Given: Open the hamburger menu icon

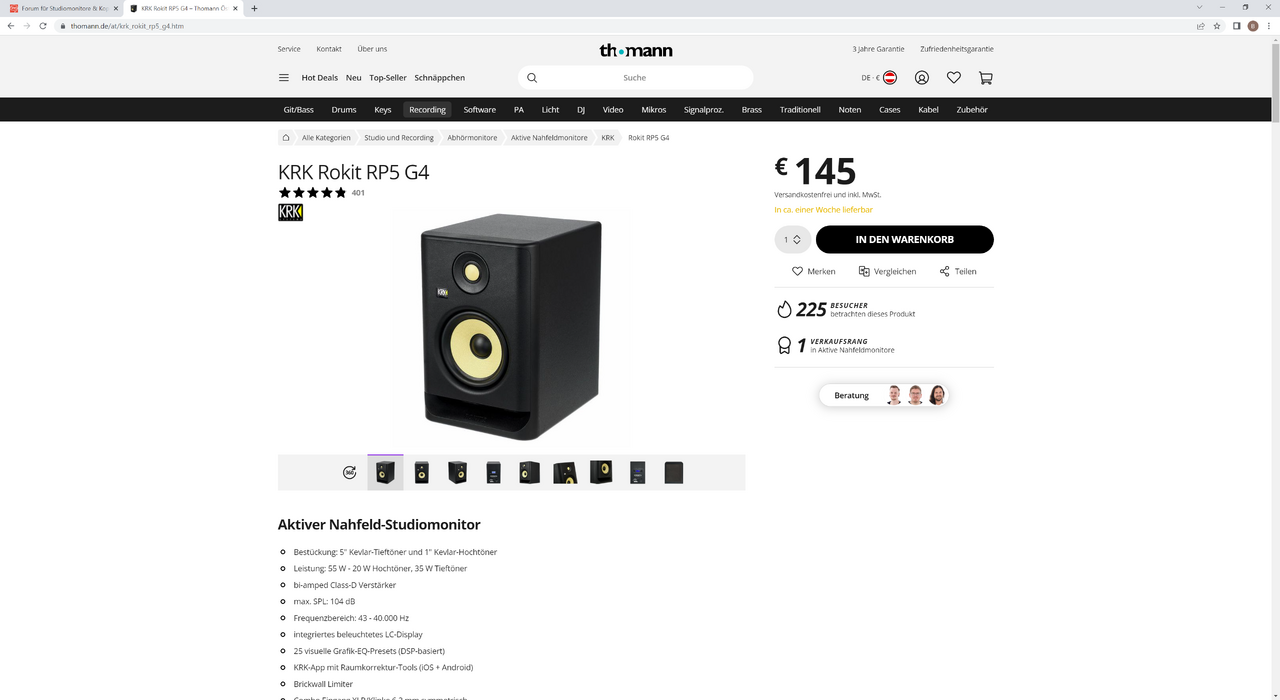Looking at the screenshot, I should 284,78.
